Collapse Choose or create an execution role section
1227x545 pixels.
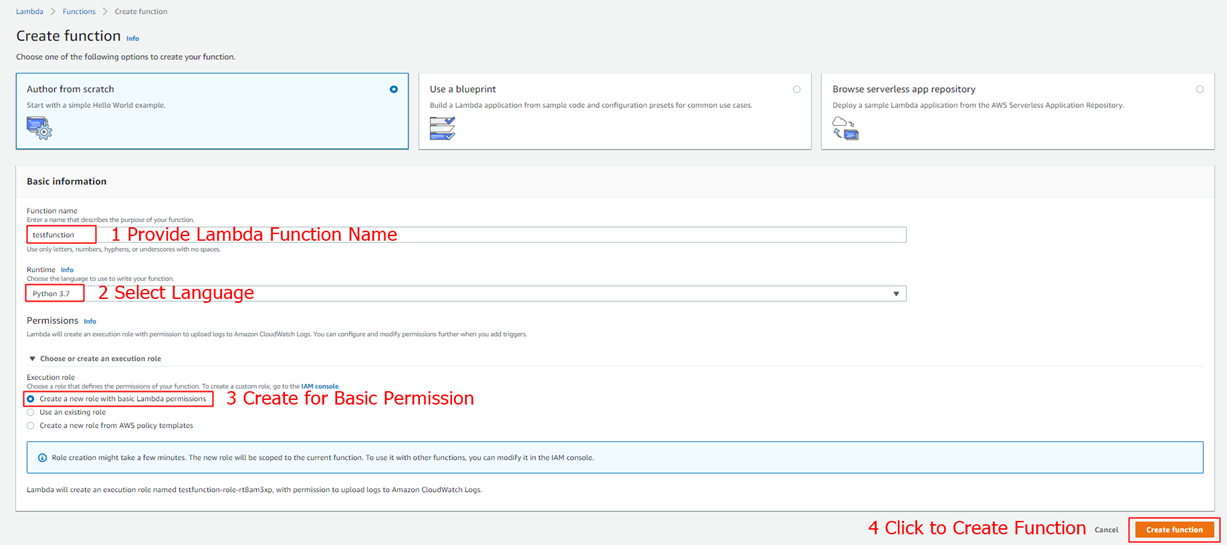pyautogui.click(x=32, y=358)
